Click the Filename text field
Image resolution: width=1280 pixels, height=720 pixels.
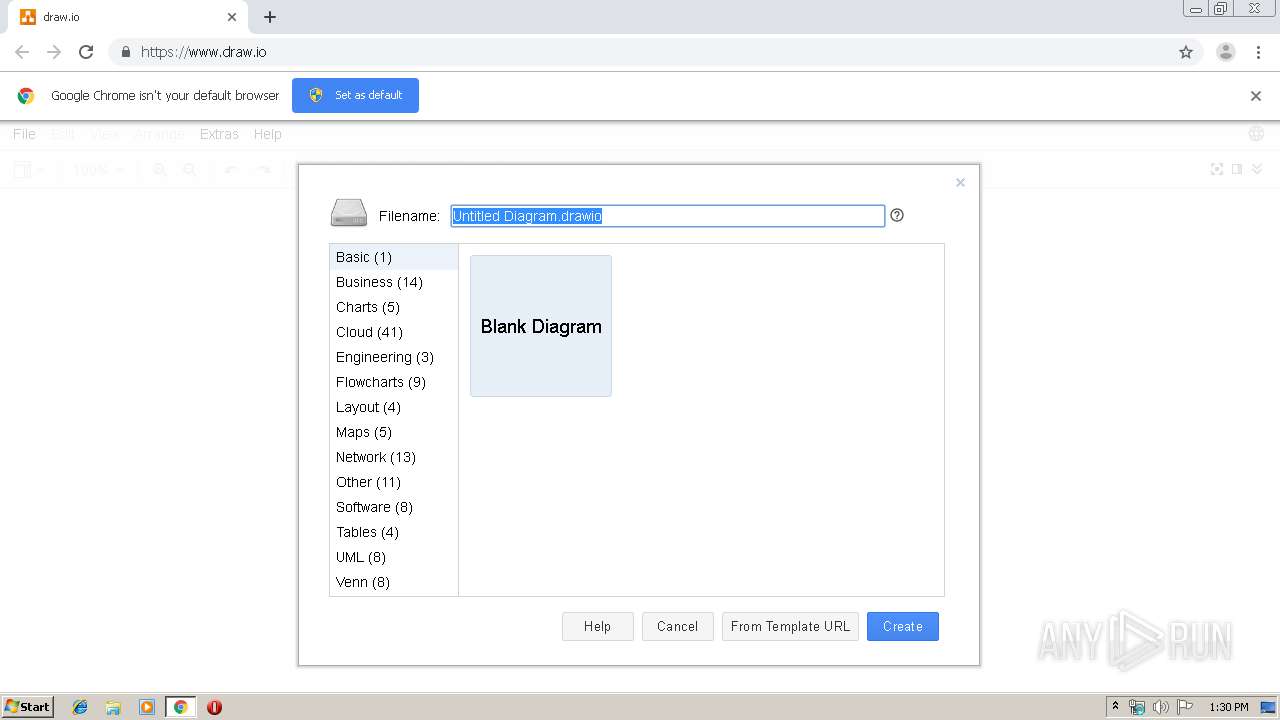coord(668,216)
